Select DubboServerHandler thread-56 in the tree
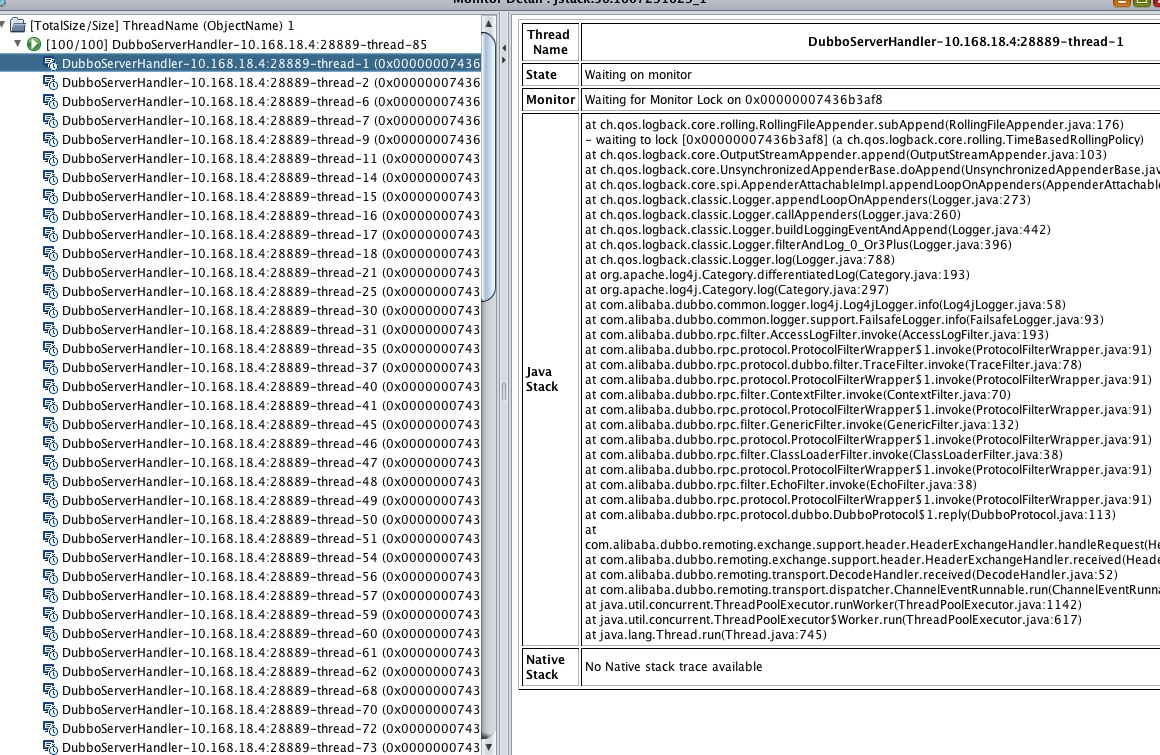Viewport: 1160px width, 755px height. pyautogui.click(x=271, y=576)
